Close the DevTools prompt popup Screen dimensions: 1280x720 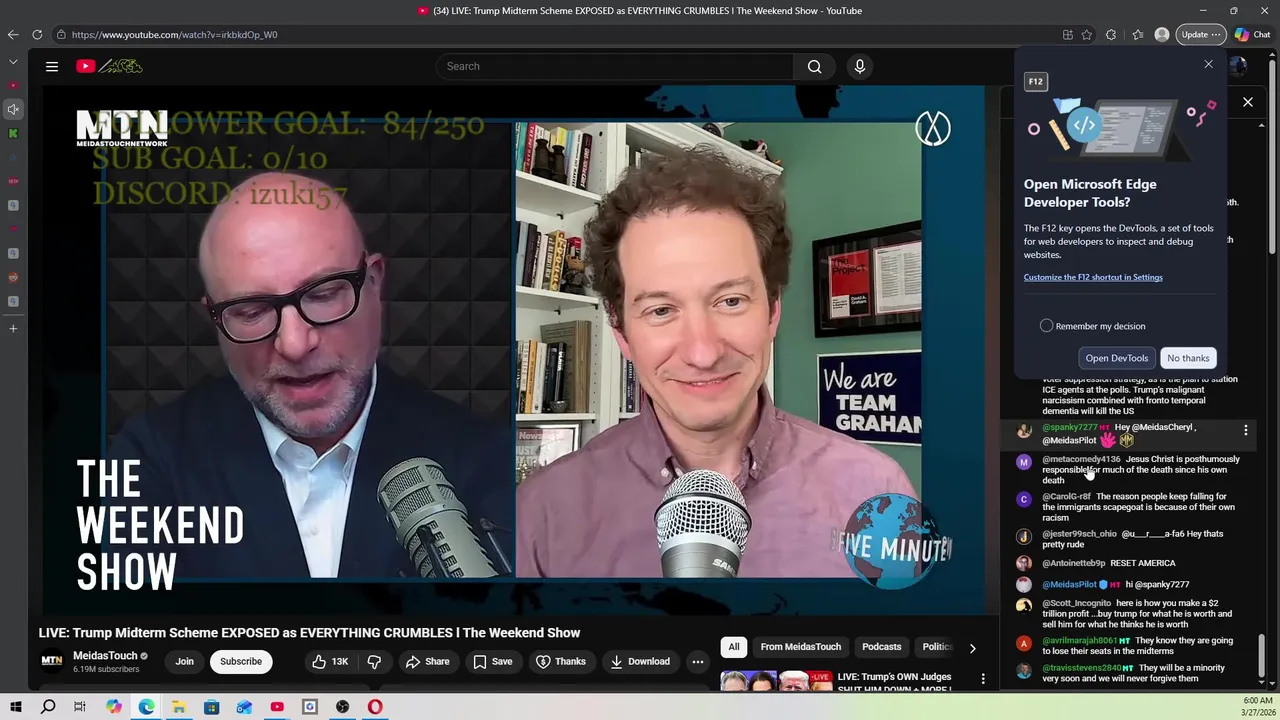(1208, 64)
